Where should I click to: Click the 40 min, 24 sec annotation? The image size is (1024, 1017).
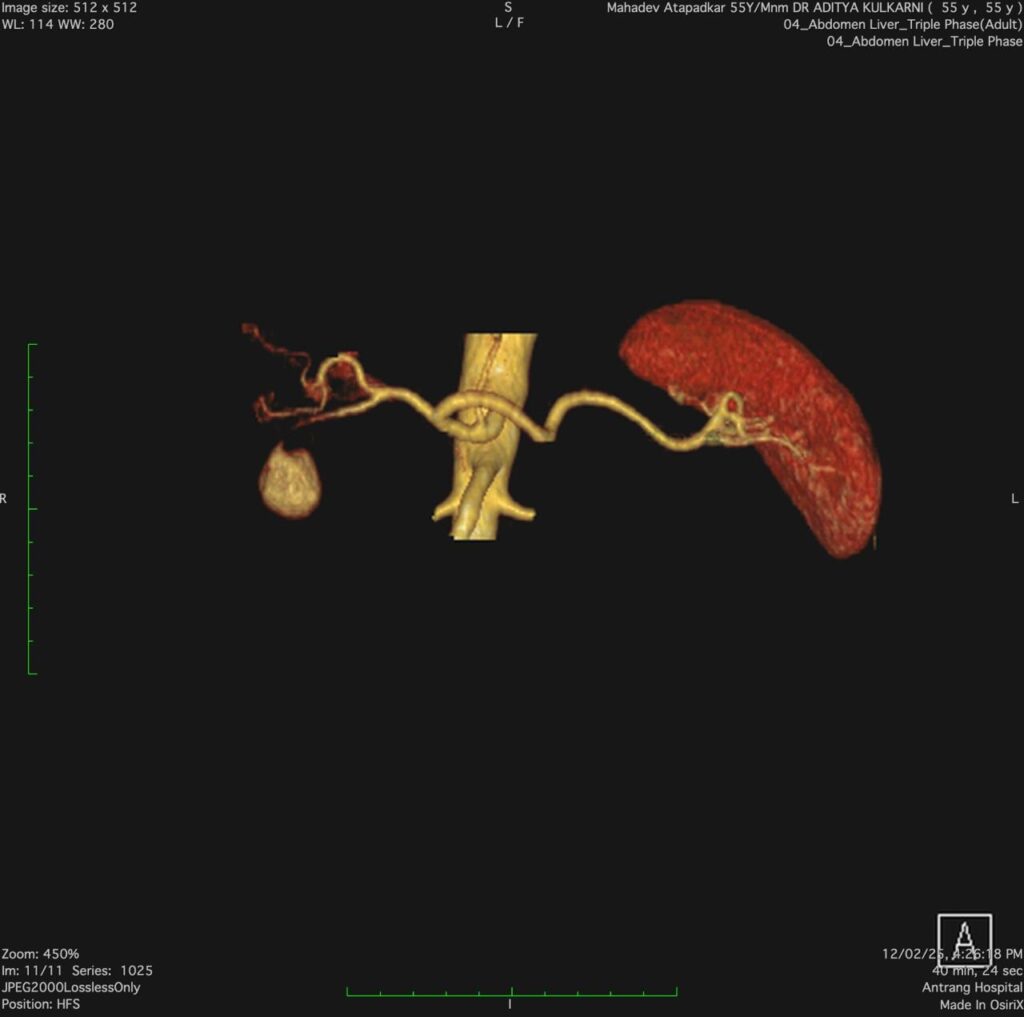(x=976, y=970)
